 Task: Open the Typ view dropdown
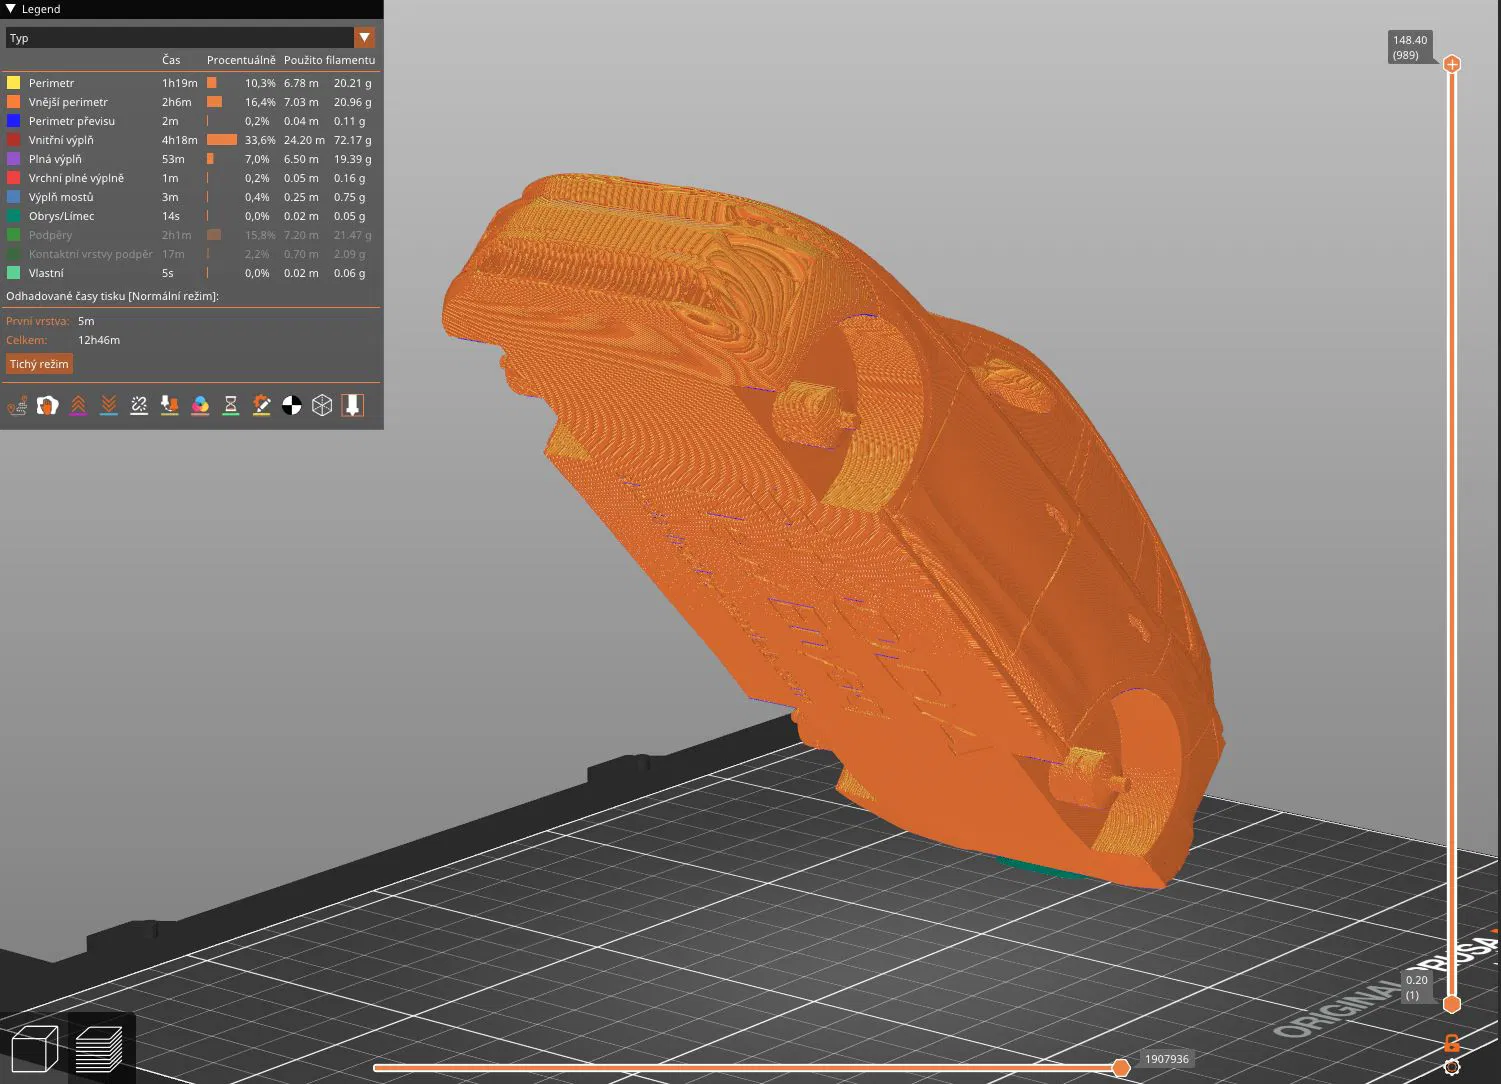pyautogui.click(x=190, y=38)
